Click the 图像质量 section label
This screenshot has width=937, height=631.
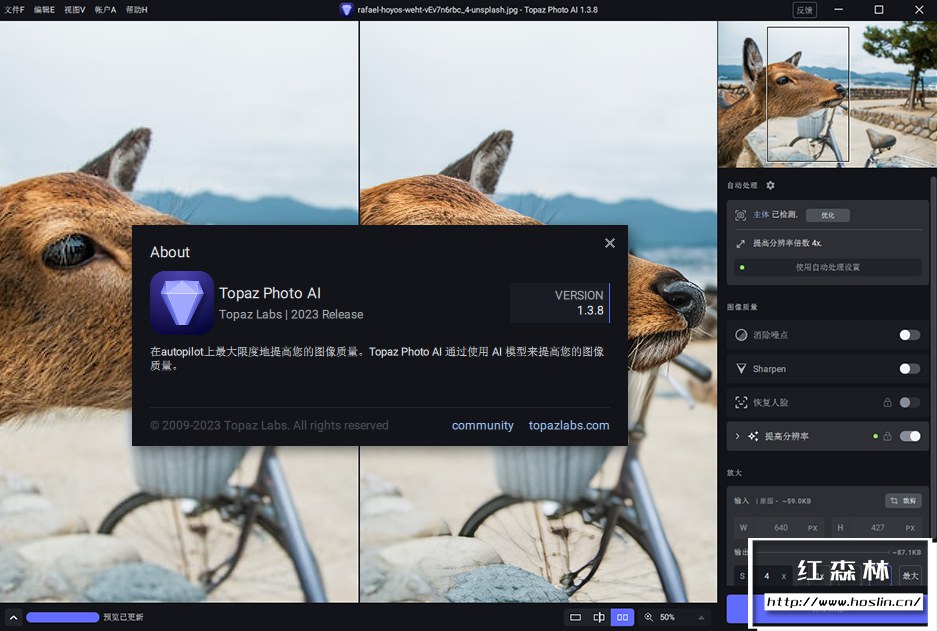coord(742,307)
